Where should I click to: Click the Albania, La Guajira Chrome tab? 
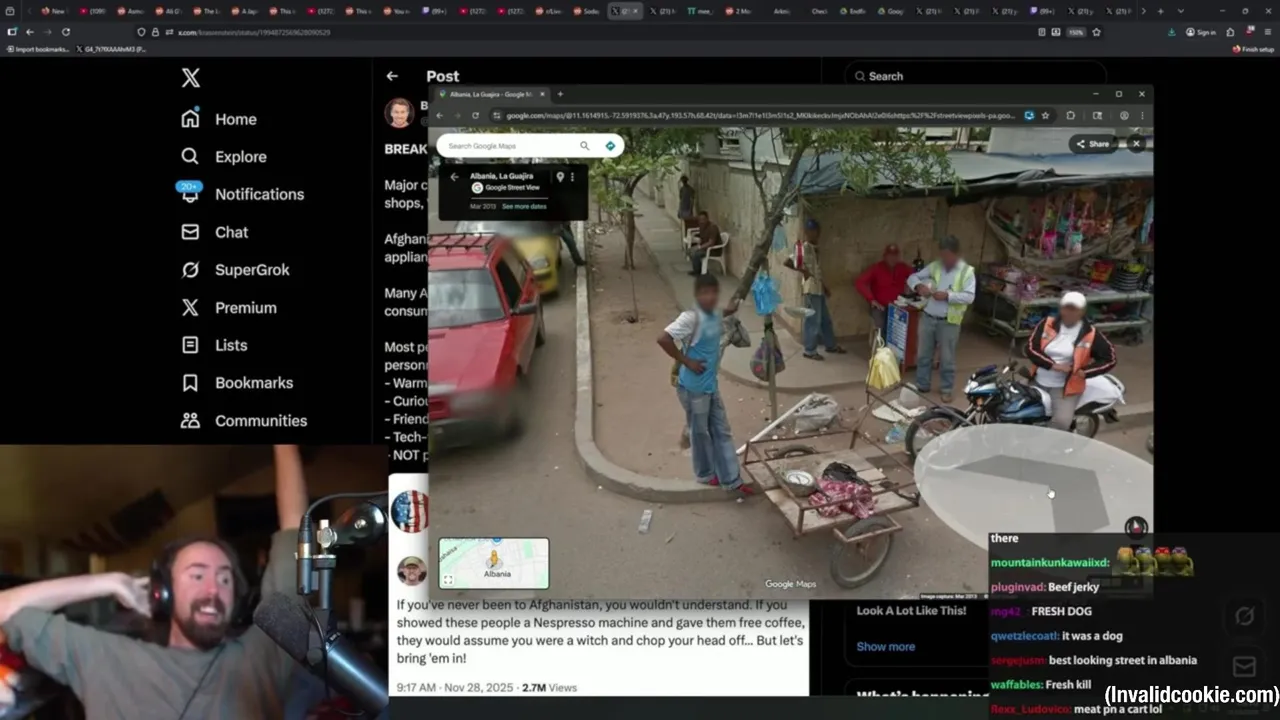(x=490, y=94)
